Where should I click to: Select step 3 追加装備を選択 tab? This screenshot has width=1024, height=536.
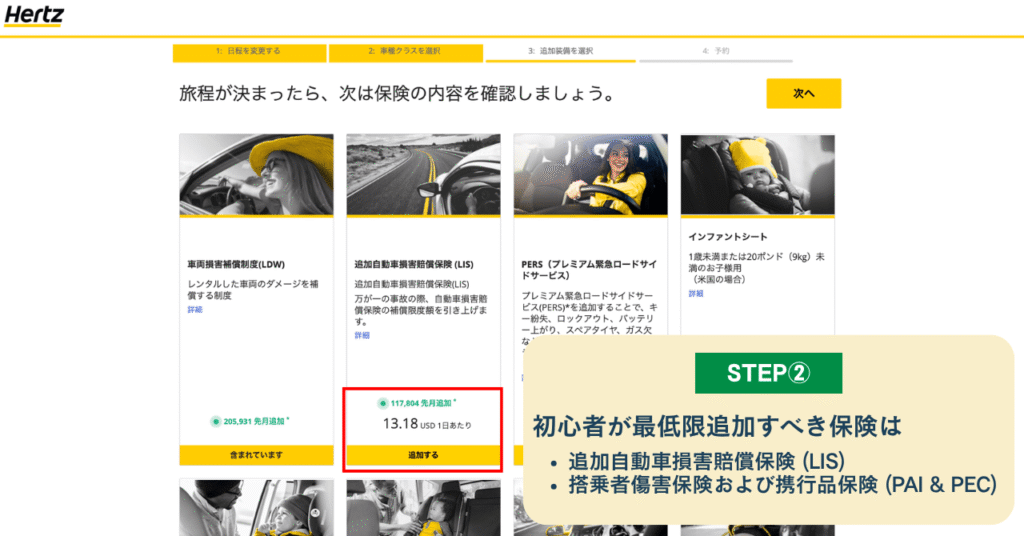point(560,52)
